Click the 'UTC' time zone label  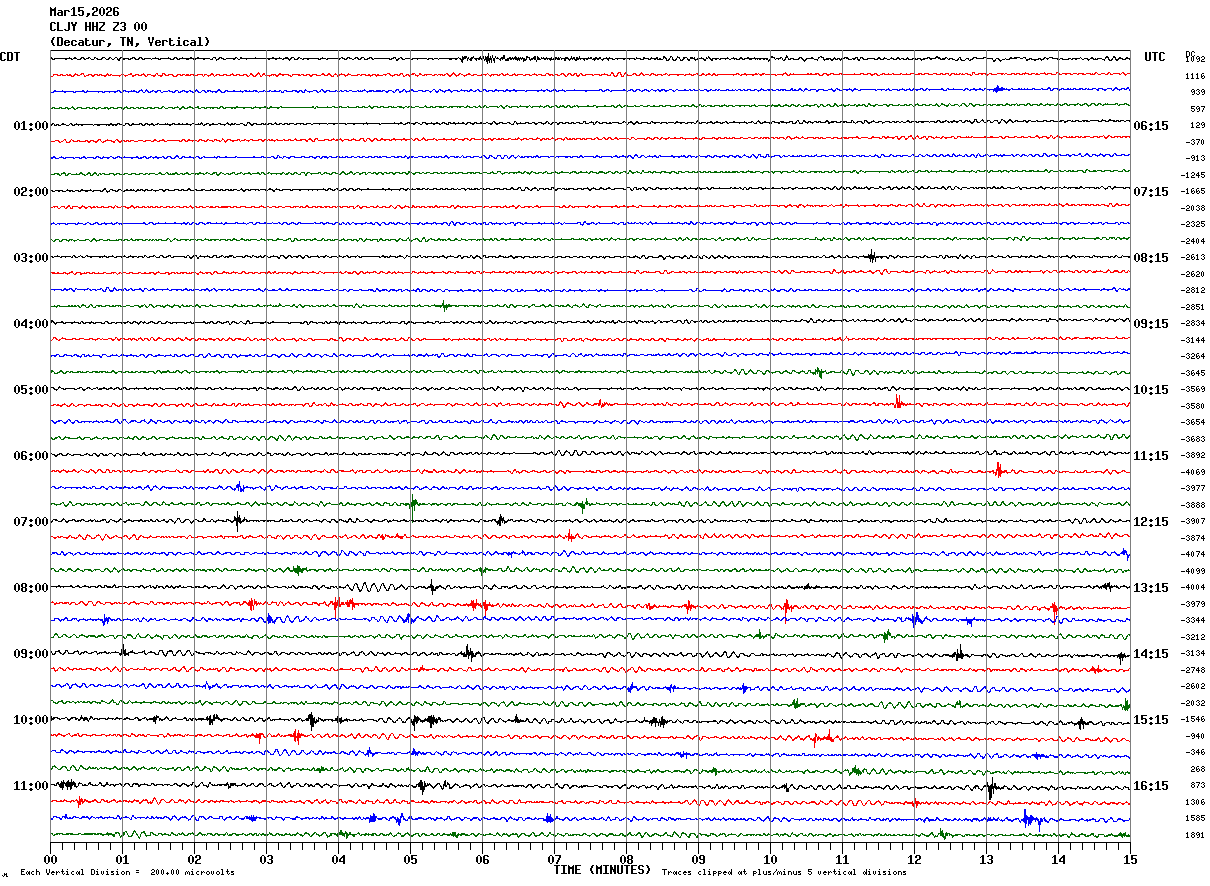pos(1155,57)
